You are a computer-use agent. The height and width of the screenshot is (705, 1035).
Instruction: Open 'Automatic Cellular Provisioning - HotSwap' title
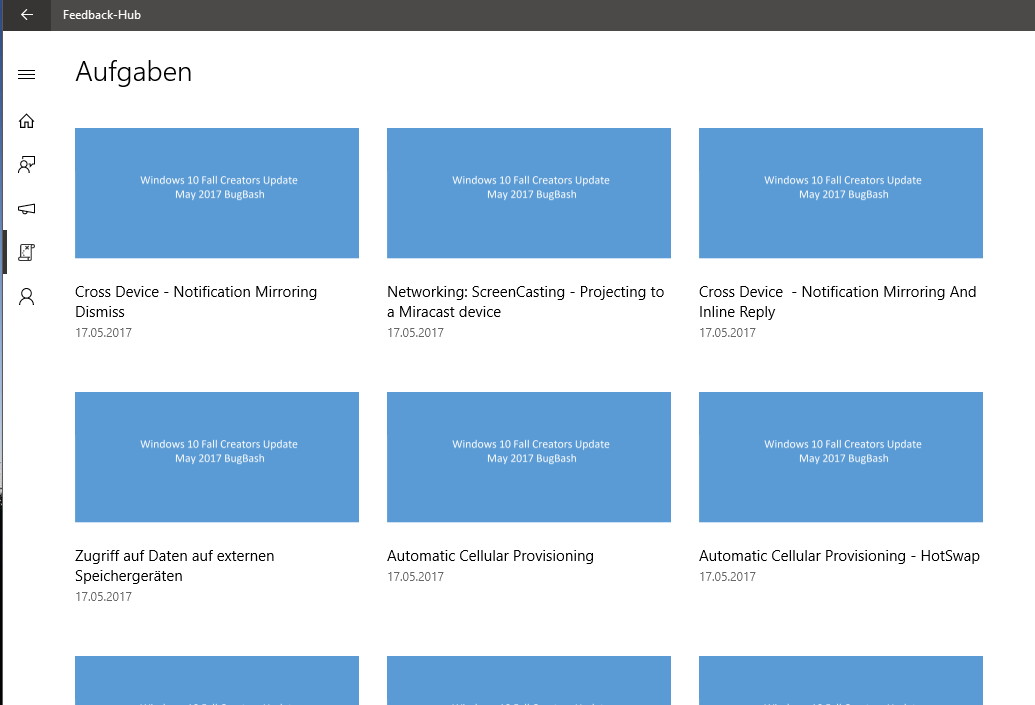840,556
